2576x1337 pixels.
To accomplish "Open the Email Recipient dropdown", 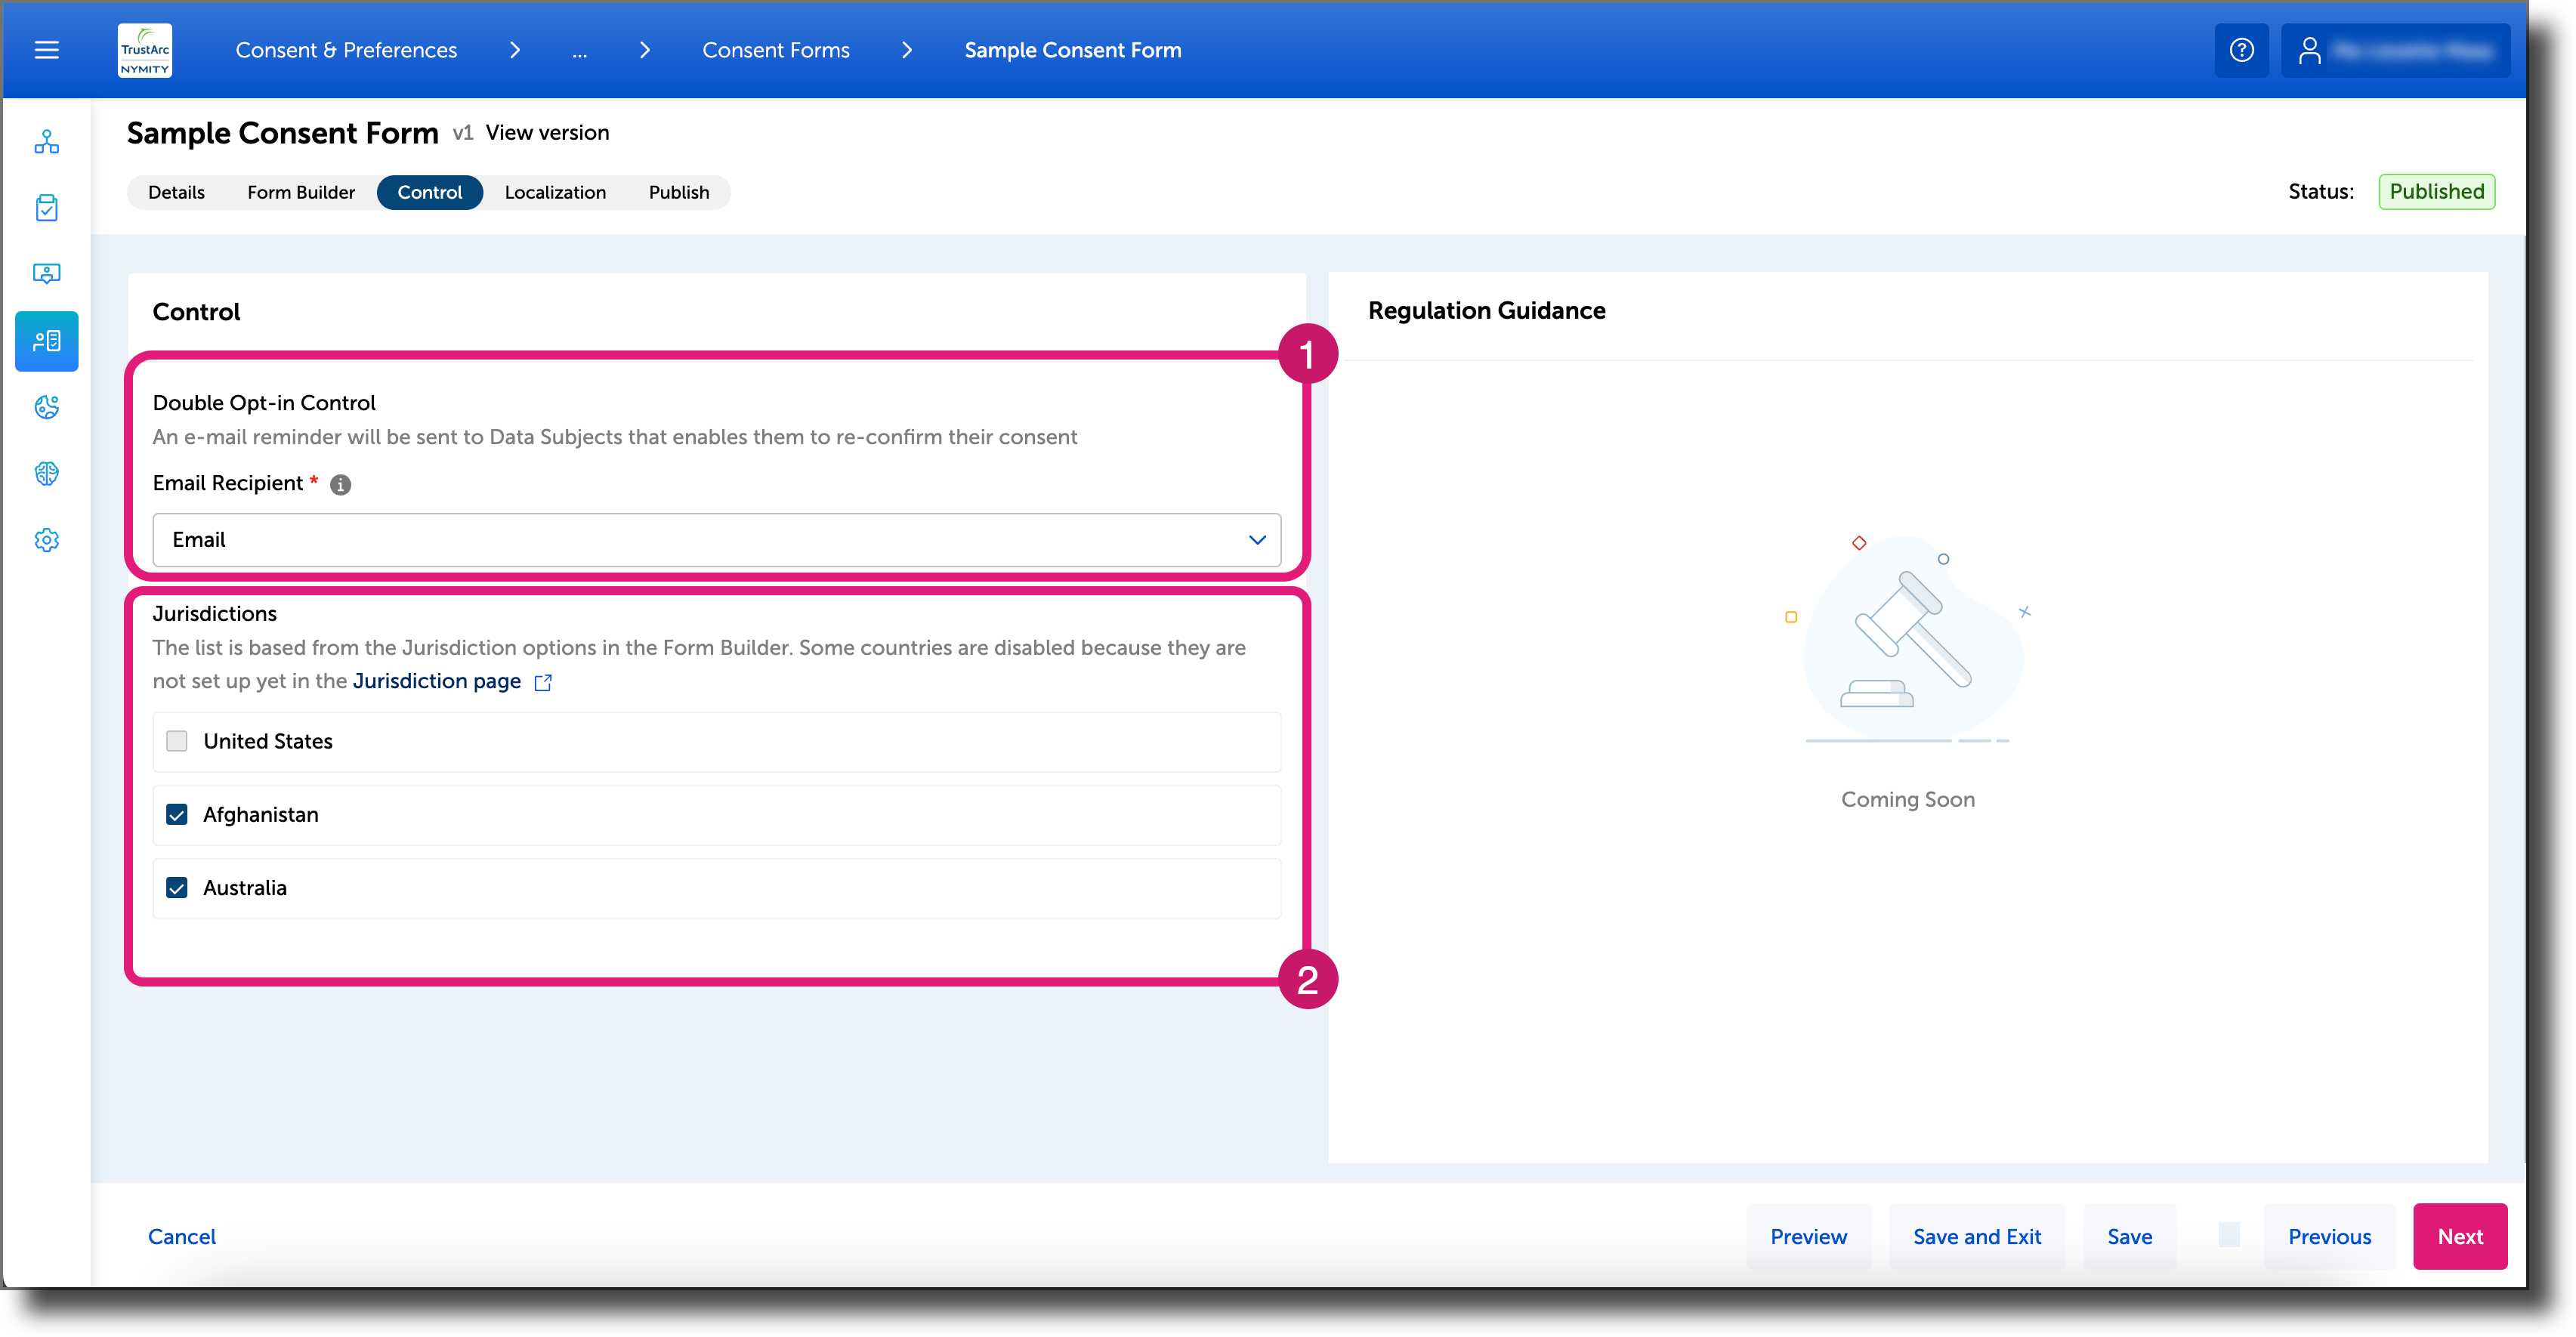I will 1256,540.
